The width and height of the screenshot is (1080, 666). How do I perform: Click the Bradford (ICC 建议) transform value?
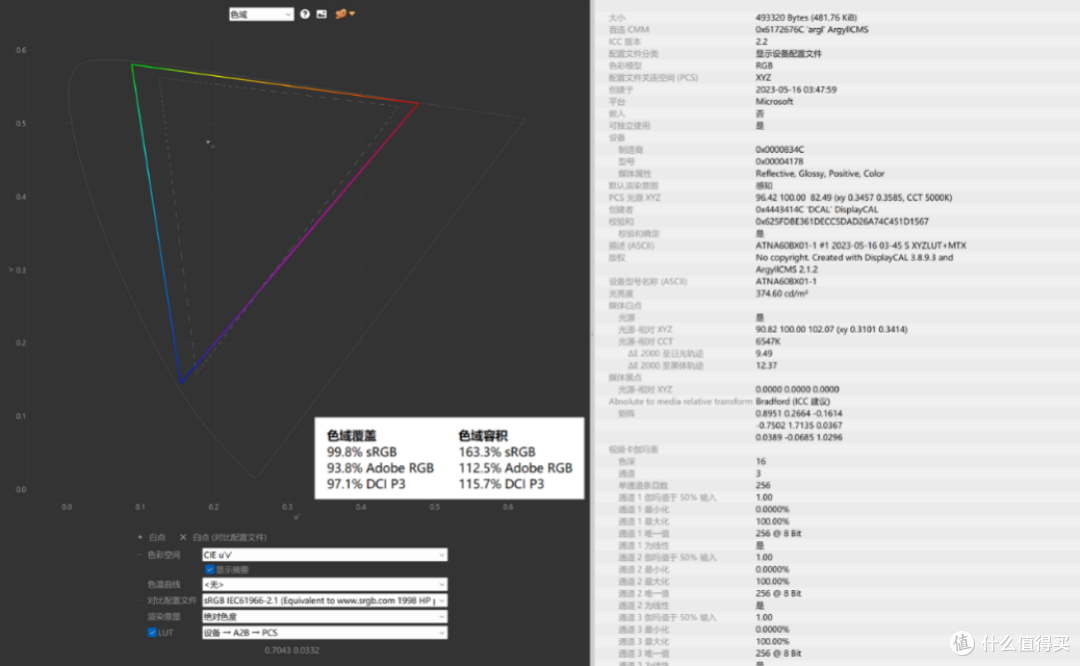(792, 401)
